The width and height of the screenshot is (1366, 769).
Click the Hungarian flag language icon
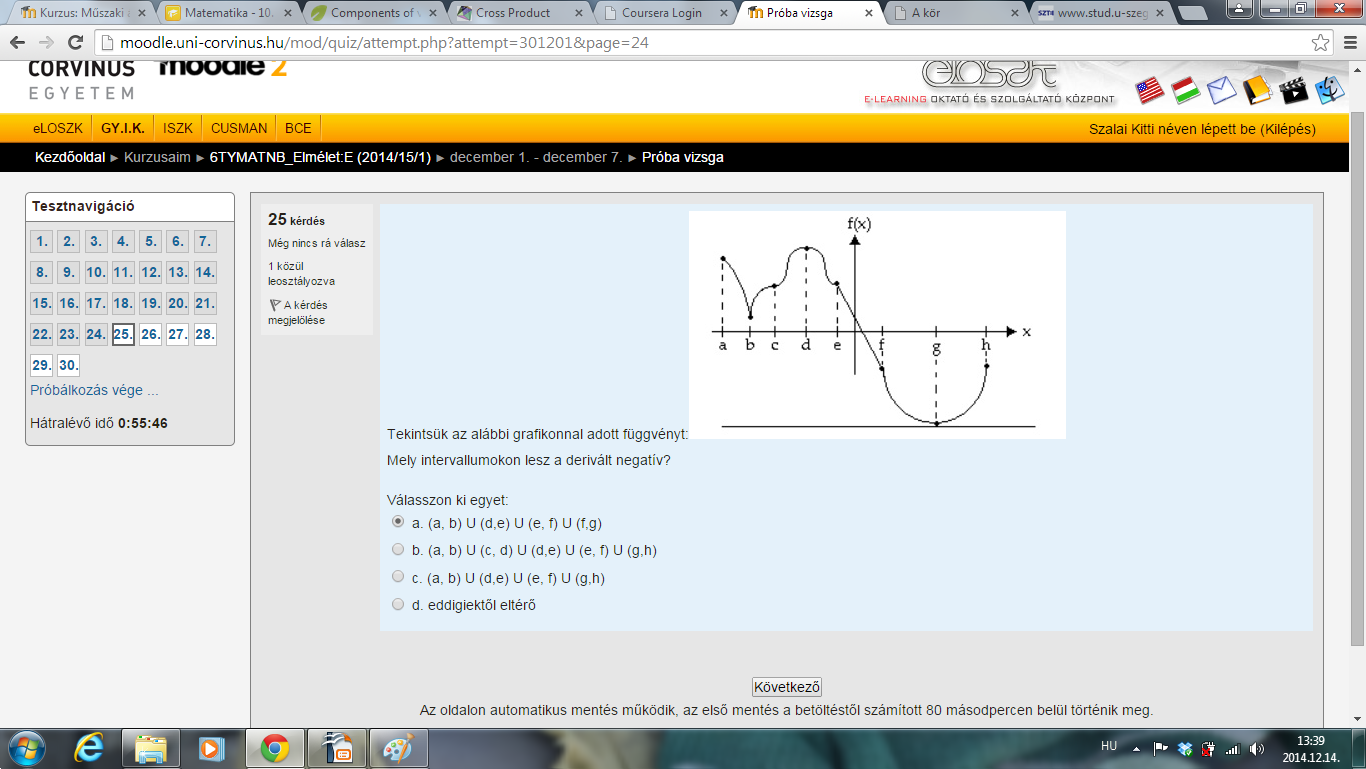point(1186,91)
